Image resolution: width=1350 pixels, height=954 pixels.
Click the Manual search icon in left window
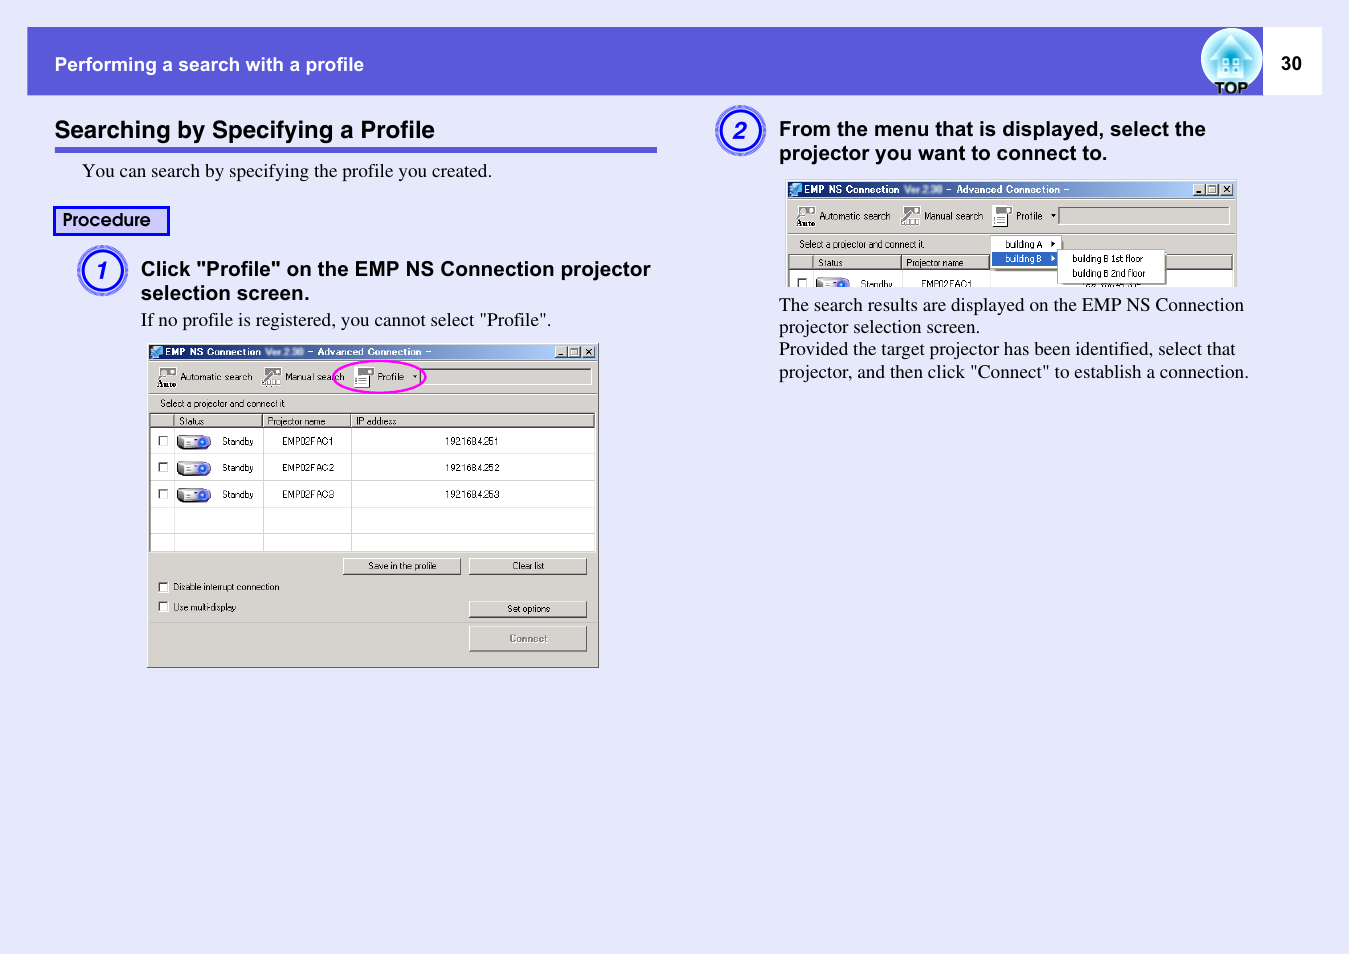(271, 377)
